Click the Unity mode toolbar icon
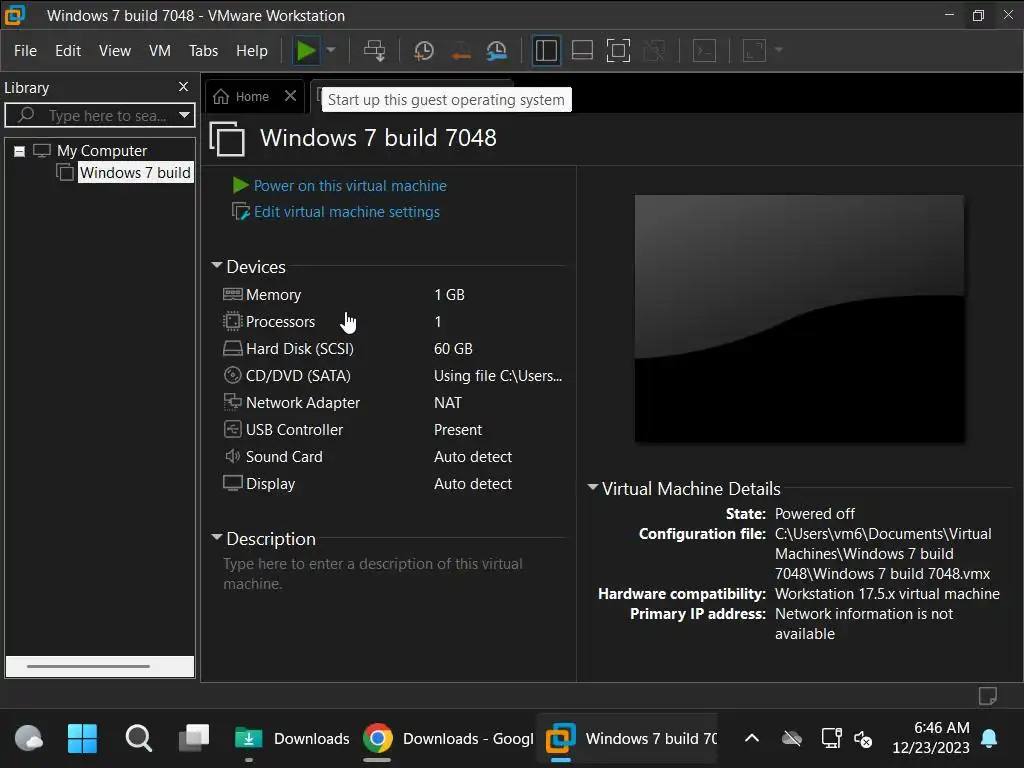Viewport: 1024px width, 768px height. pos(654,50)
